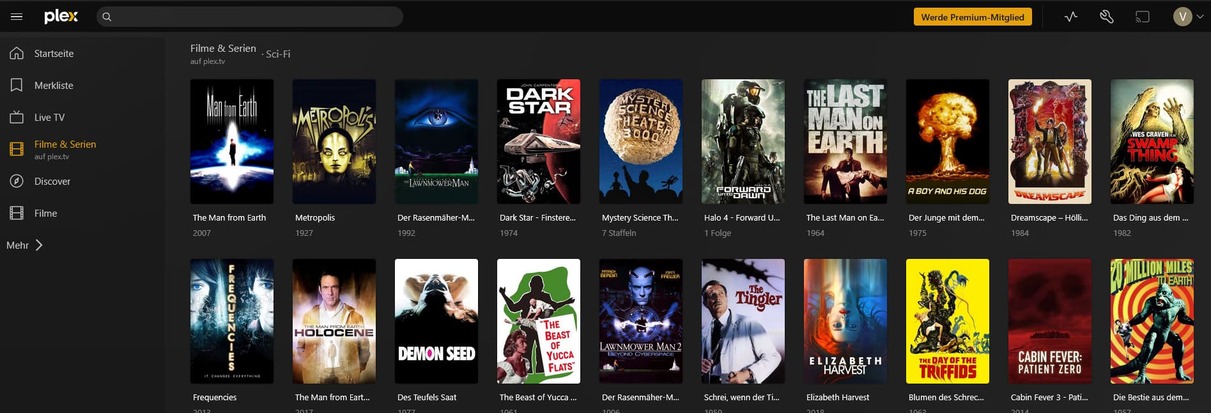Open Halo 4 Forward Unto Dawn poster
The width and height of the screenshot is (1211, 413).
pos(743,141)
